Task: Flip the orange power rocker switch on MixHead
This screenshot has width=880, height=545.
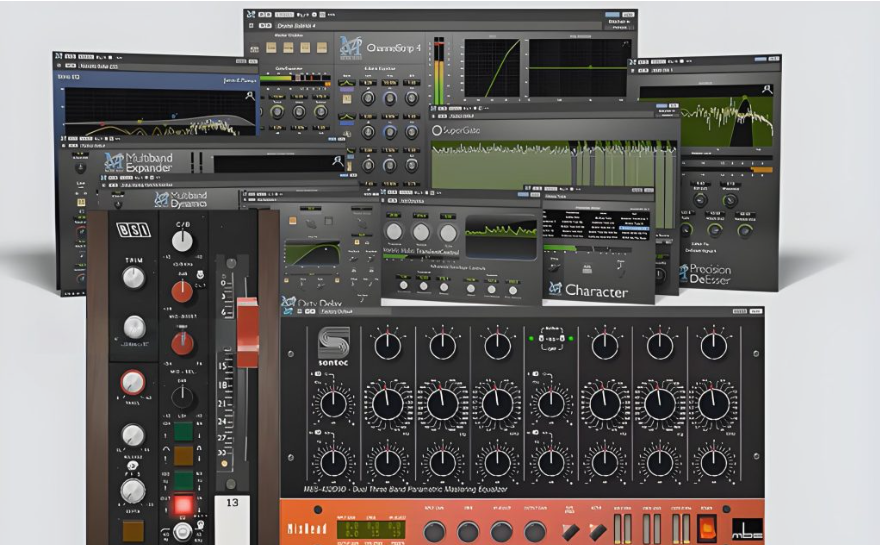Action: (x=706, y=528)
